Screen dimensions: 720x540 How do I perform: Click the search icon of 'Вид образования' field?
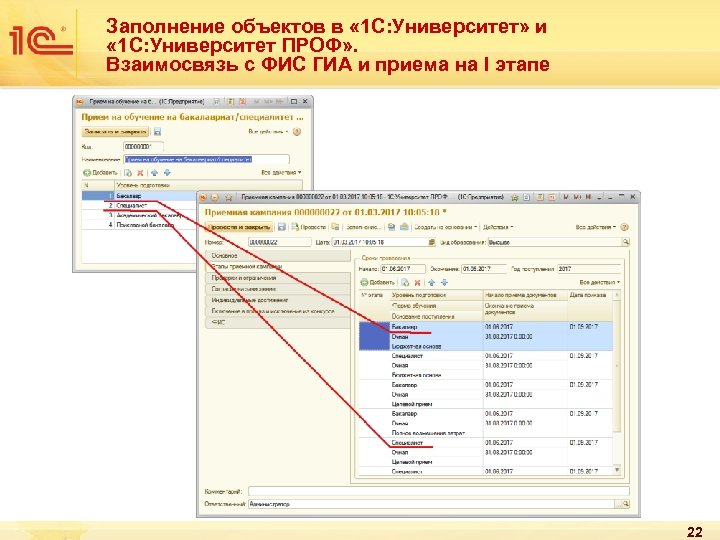625,242
